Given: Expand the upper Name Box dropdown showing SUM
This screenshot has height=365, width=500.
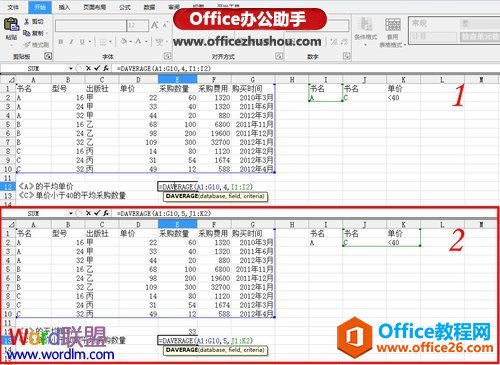Looking at the screenshot, I should click(x=71, y=68).
